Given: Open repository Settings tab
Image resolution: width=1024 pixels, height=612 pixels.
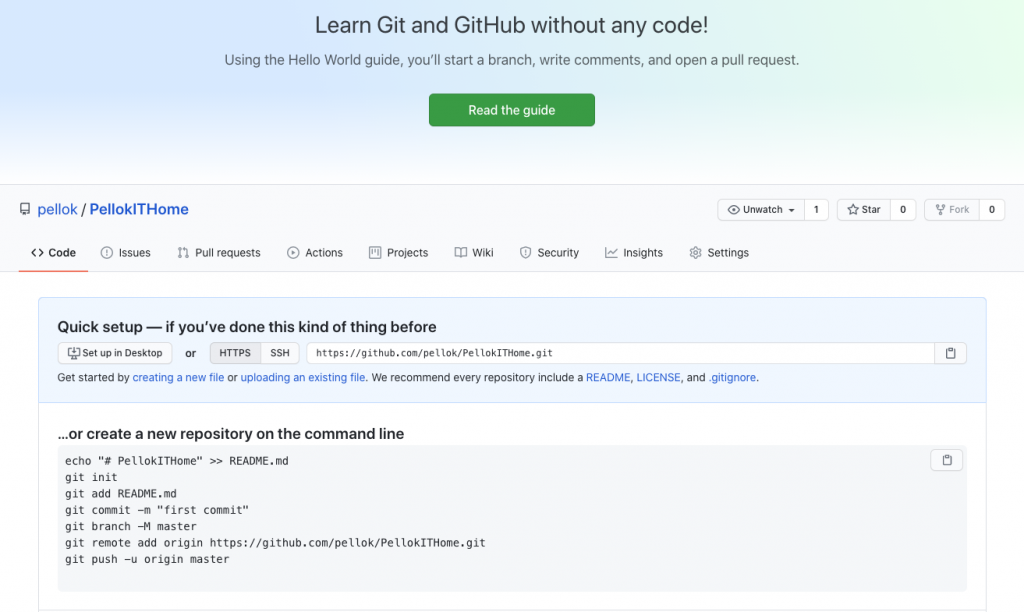Looking at the screenshot, I should click(719, 253).
